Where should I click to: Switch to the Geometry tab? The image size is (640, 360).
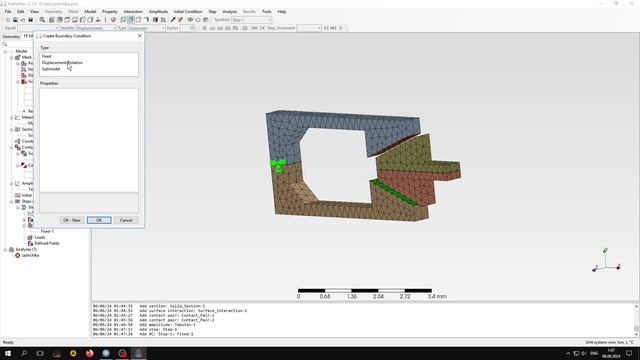11,36
